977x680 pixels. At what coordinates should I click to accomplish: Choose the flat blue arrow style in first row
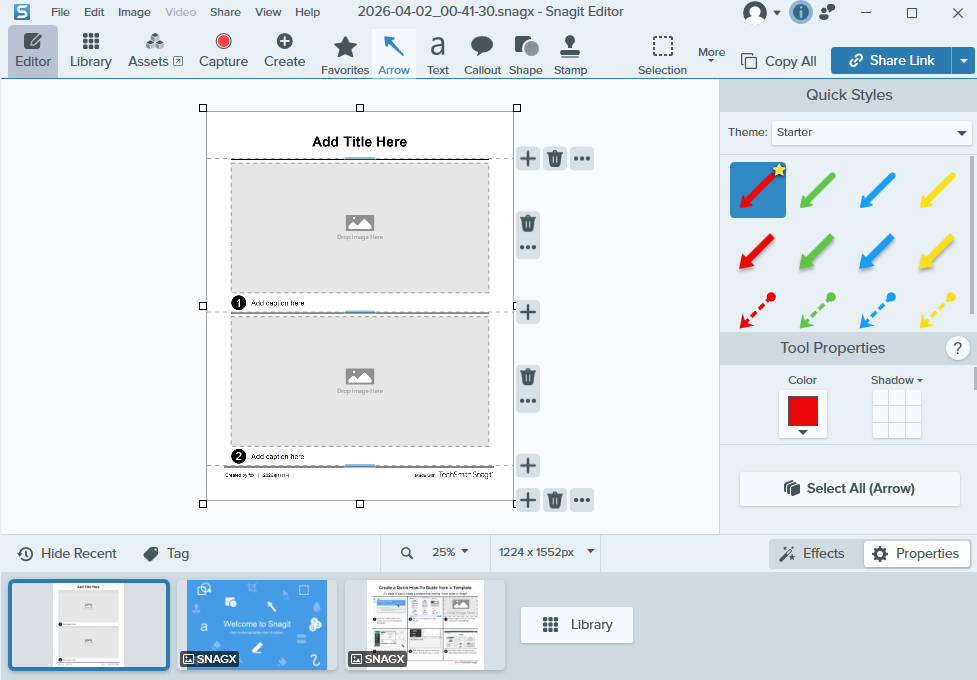[x=877, y=190]
